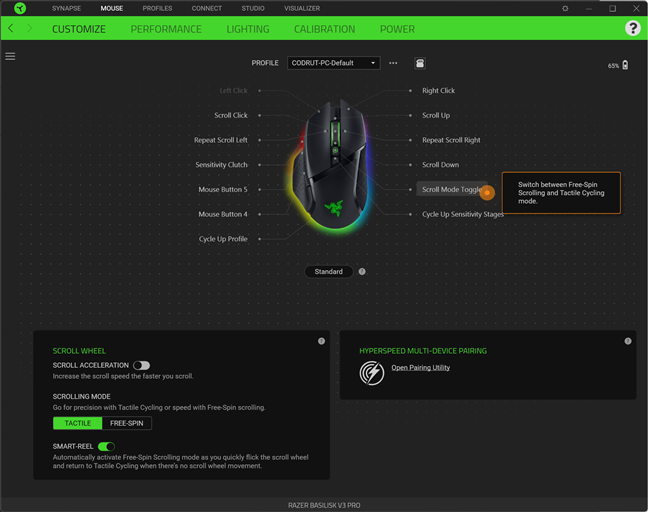The image size is (648, 512).
Task: Select the Mouse Button 4 assignment
Action: click(x=223, y=214)
